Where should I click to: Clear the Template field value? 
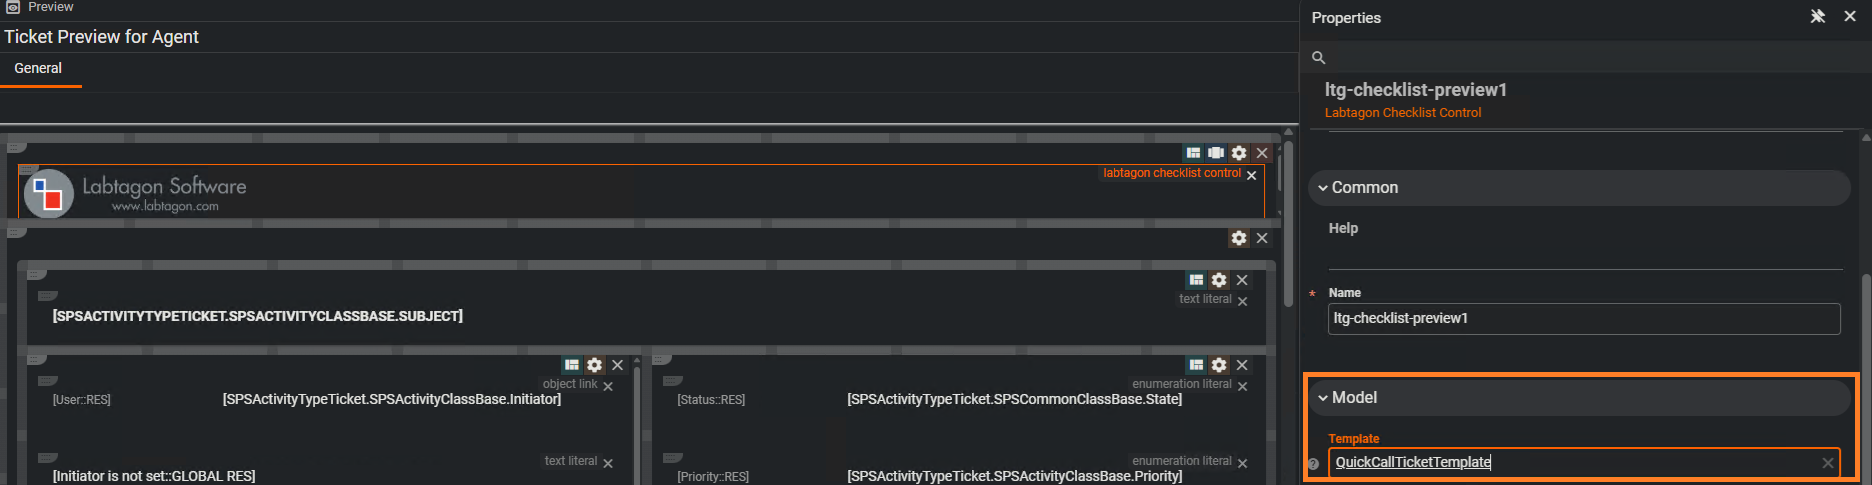[1827, 463]
